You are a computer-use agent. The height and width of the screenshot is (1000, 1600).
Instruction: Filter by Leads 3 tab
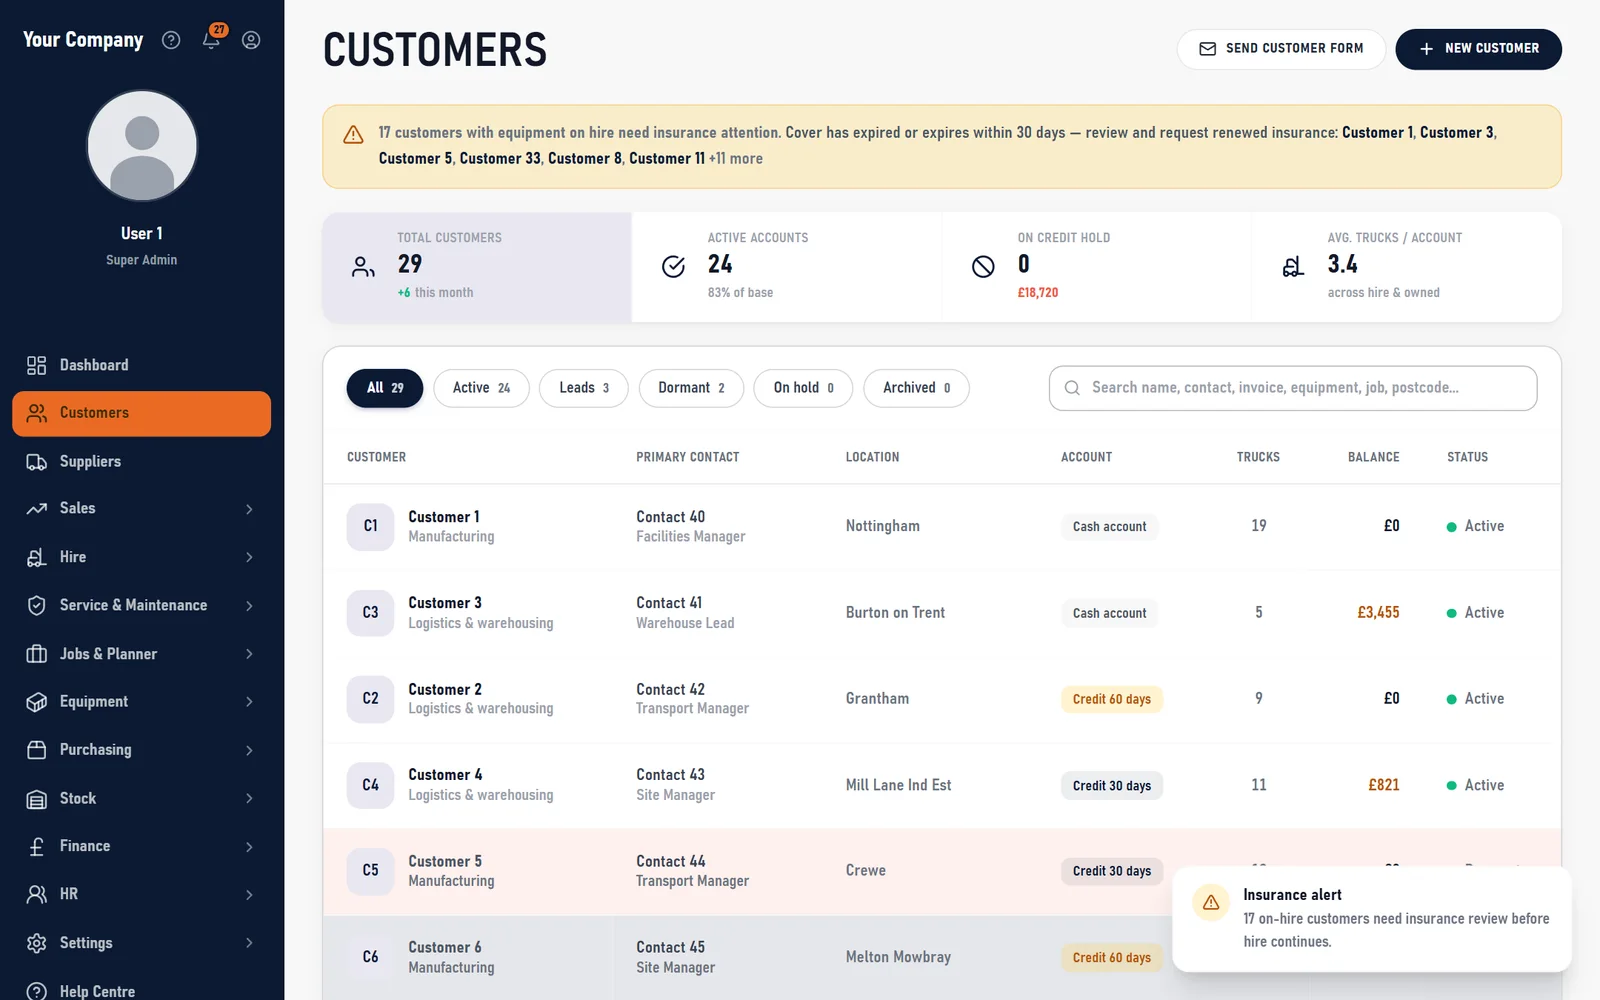coord(584,388)
